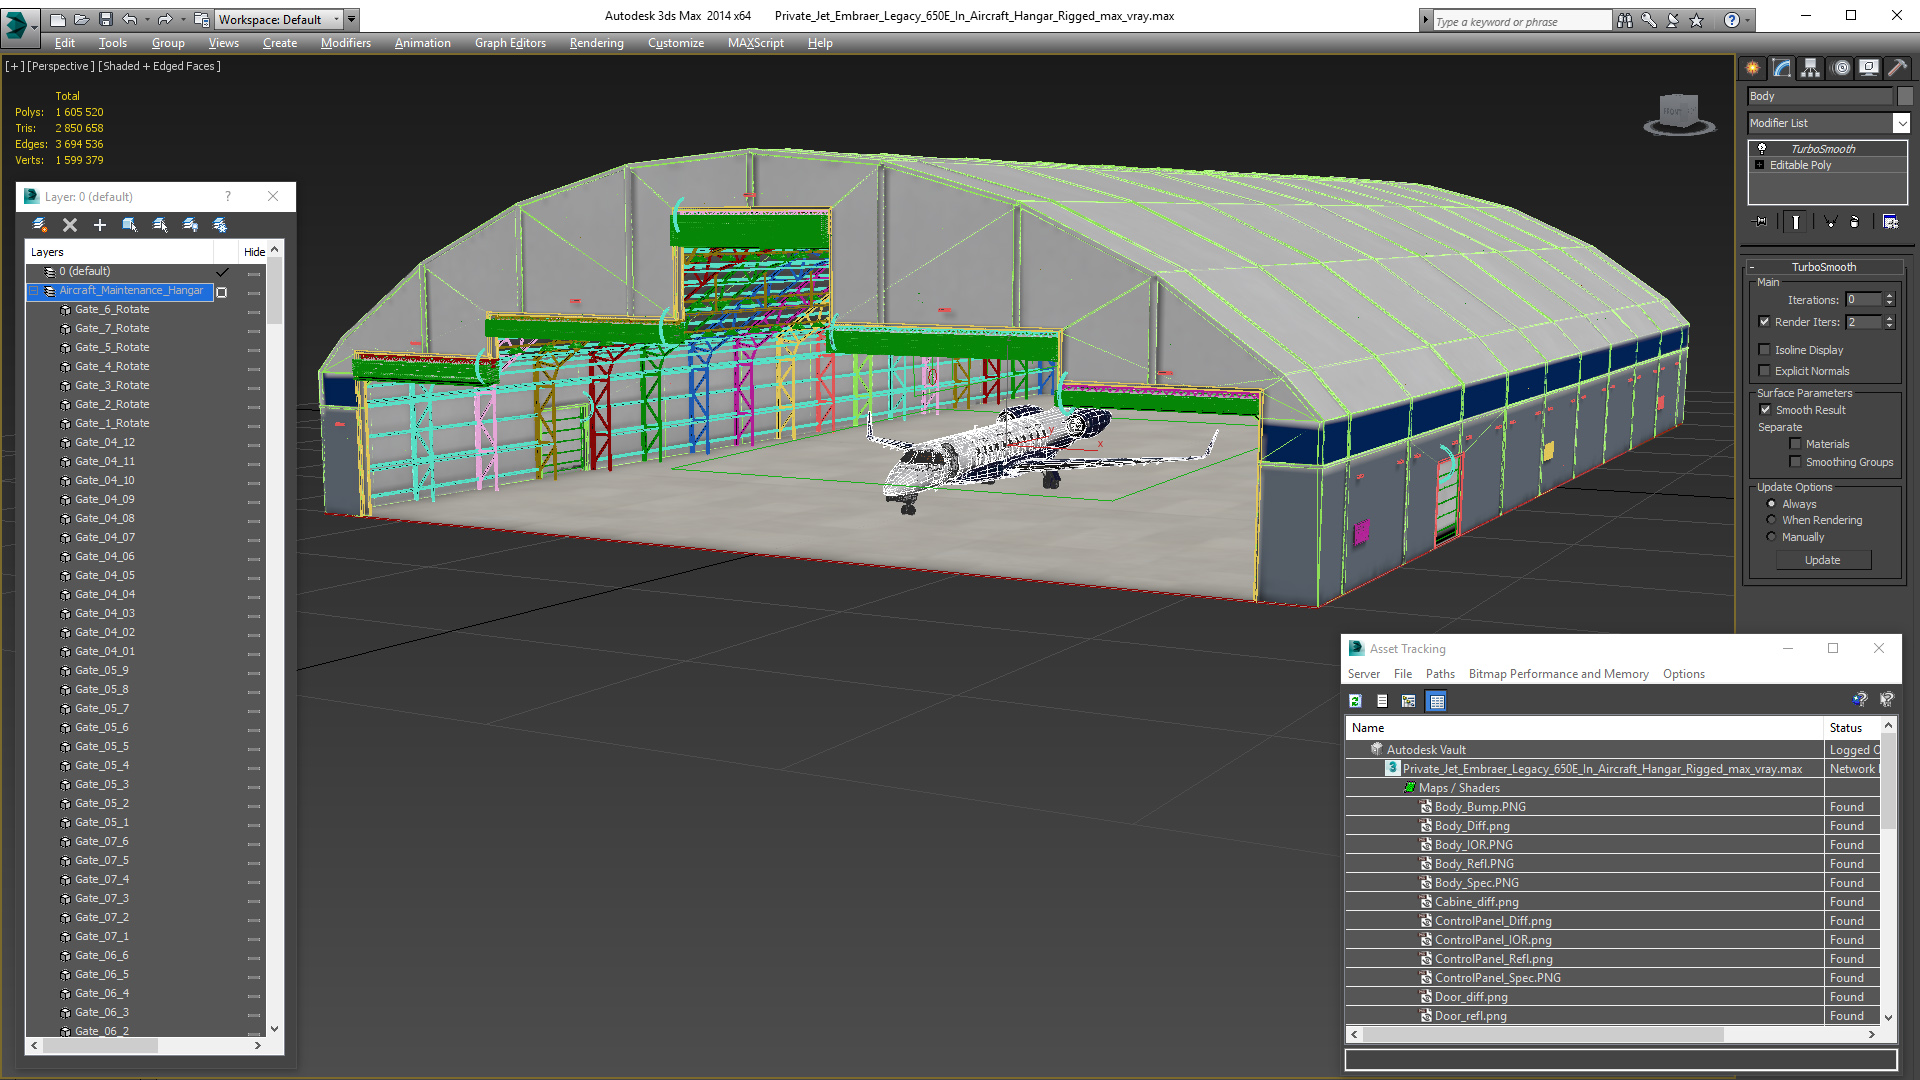This screenshot has width=1920, height=1080.
Task: Save the scene with the floppy disk icon
Action: point(105,19)
